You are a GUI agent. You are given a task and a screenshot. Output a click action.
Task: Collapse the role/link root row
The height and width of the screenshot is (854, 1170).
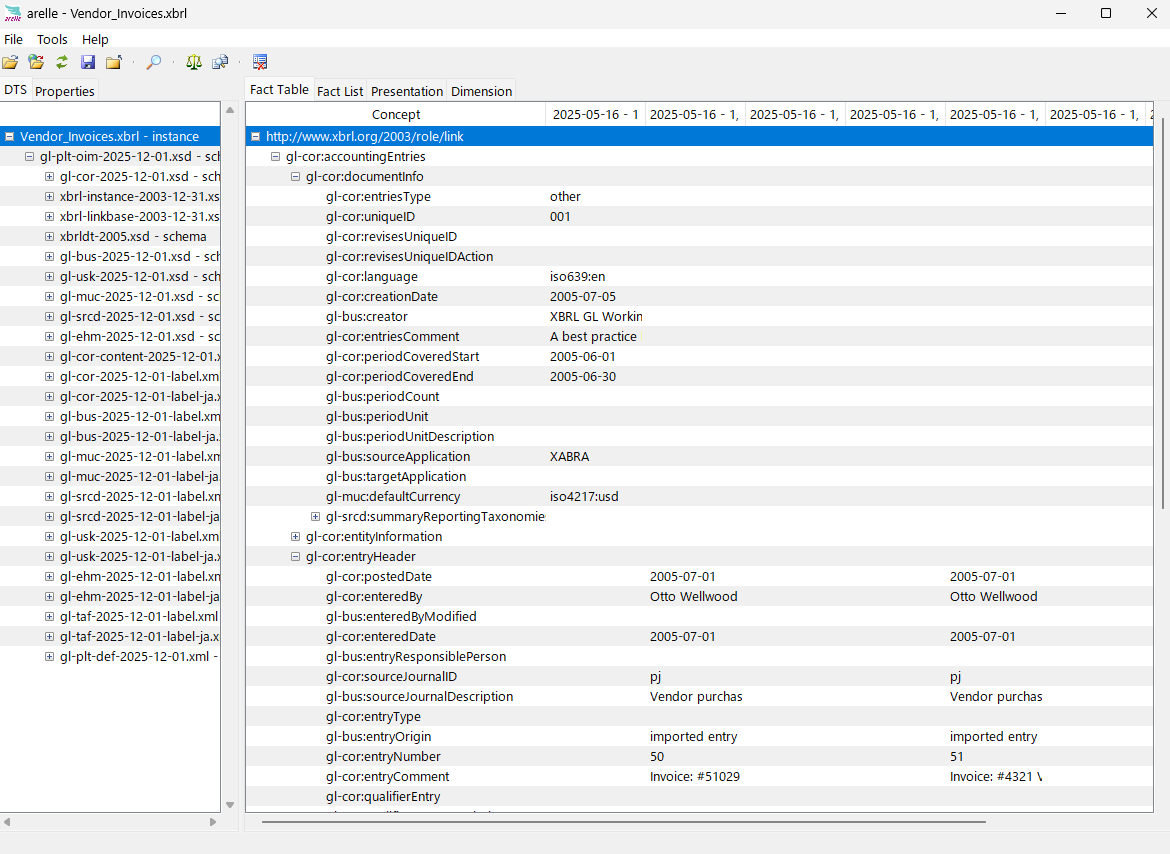256,136
